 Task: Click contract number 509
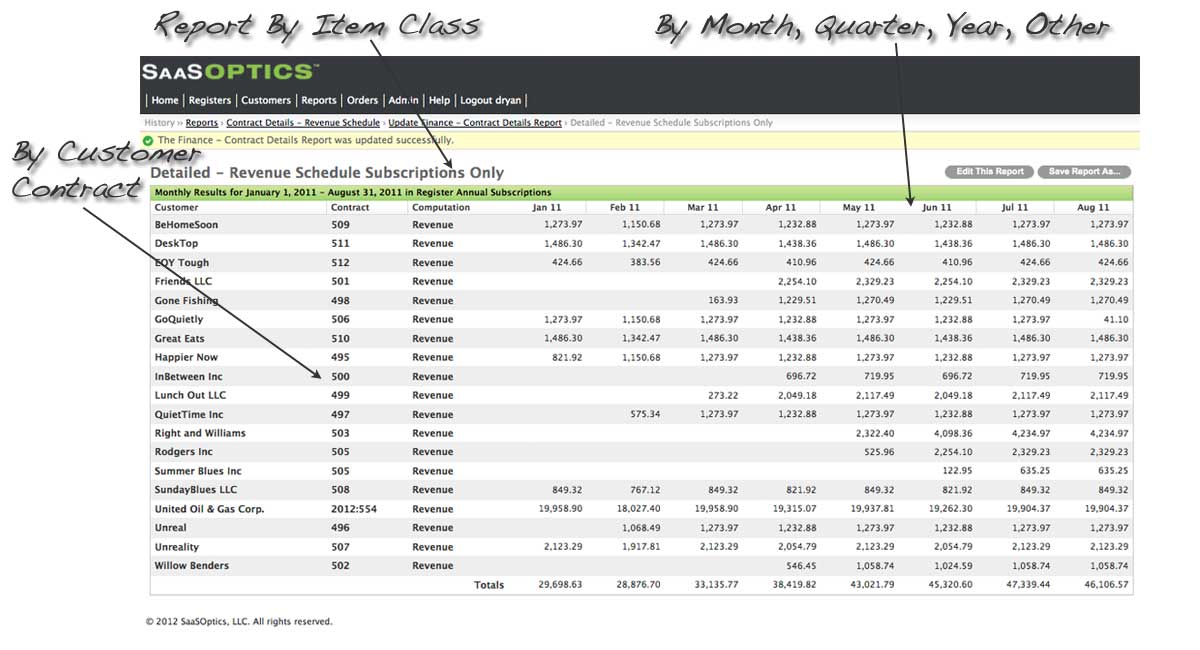click(340, 225)
